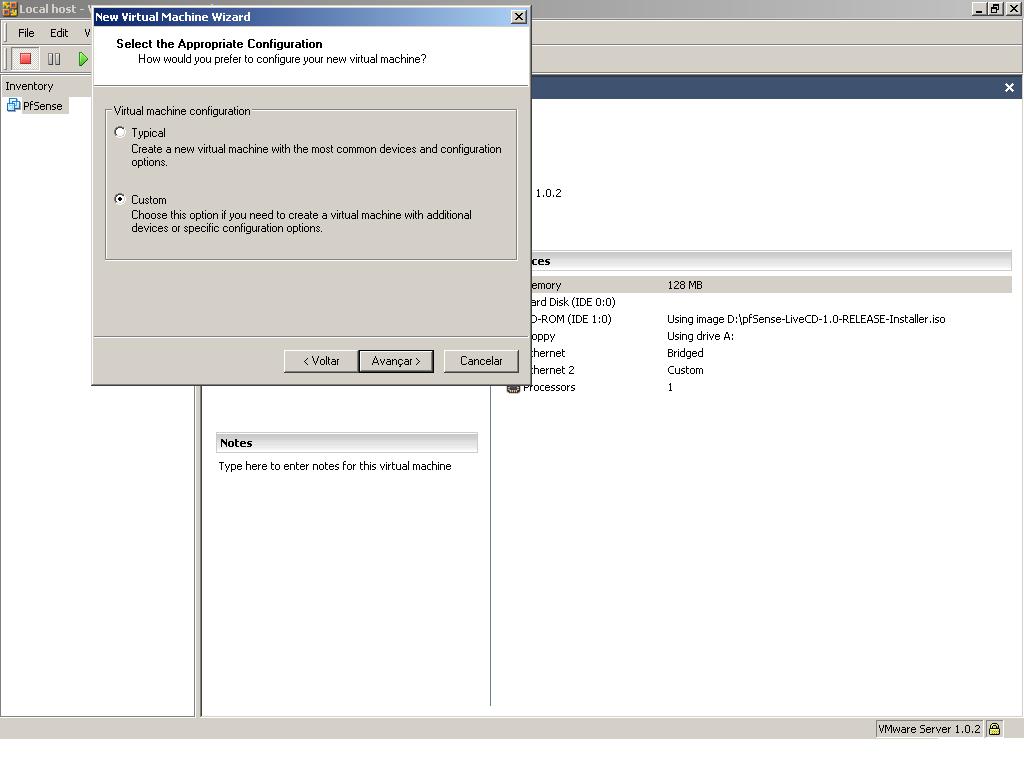
Task: Select the Processors device row
Action: [x=758, y=387]
